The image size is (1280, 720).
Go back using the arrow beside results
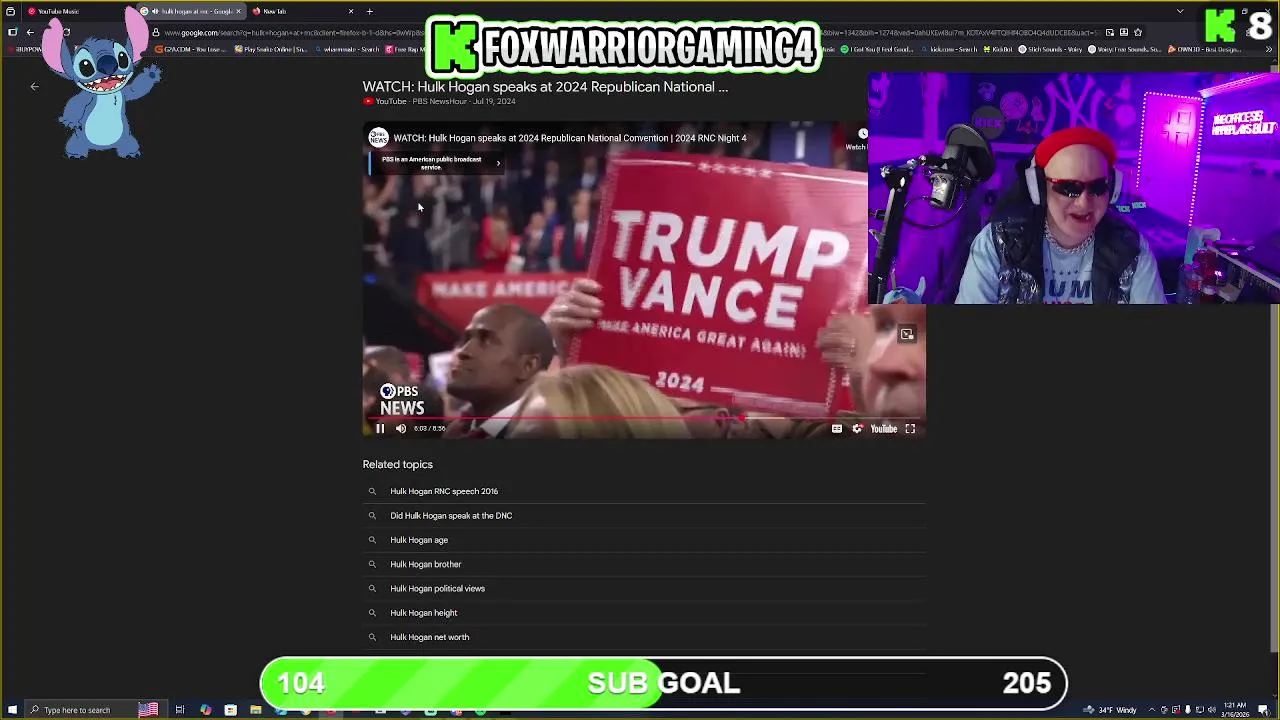pos(34,87)
